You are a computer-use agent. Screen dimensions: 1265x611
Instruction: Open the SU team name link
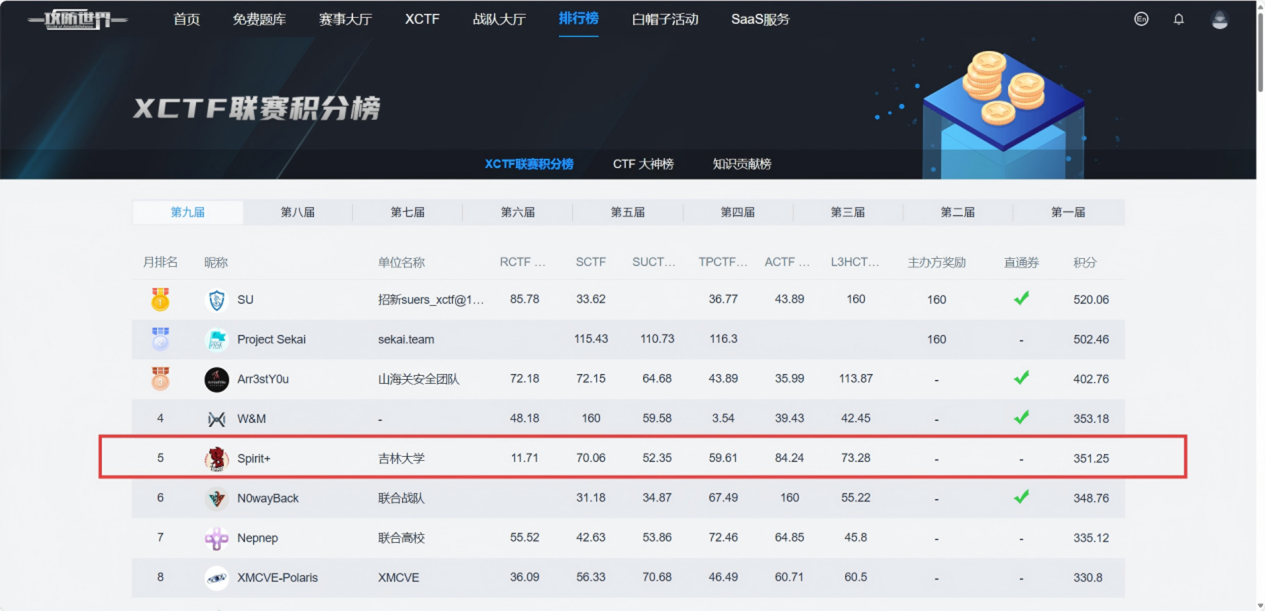[245, 300]
